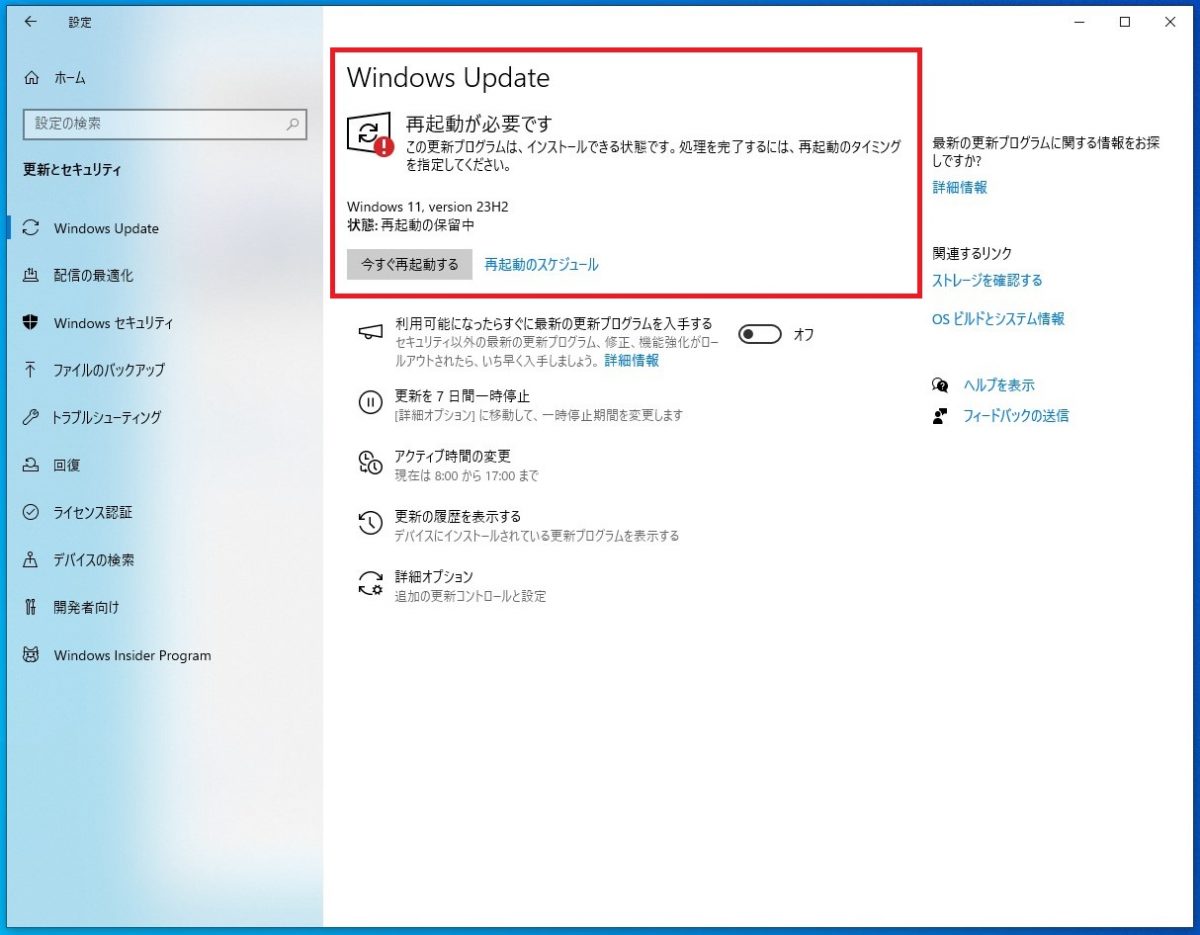Image resolution: width=1200 pixels, height=935 pixels.
Task: Click the Home icon in the sidebar
Action: click(32, 78)
